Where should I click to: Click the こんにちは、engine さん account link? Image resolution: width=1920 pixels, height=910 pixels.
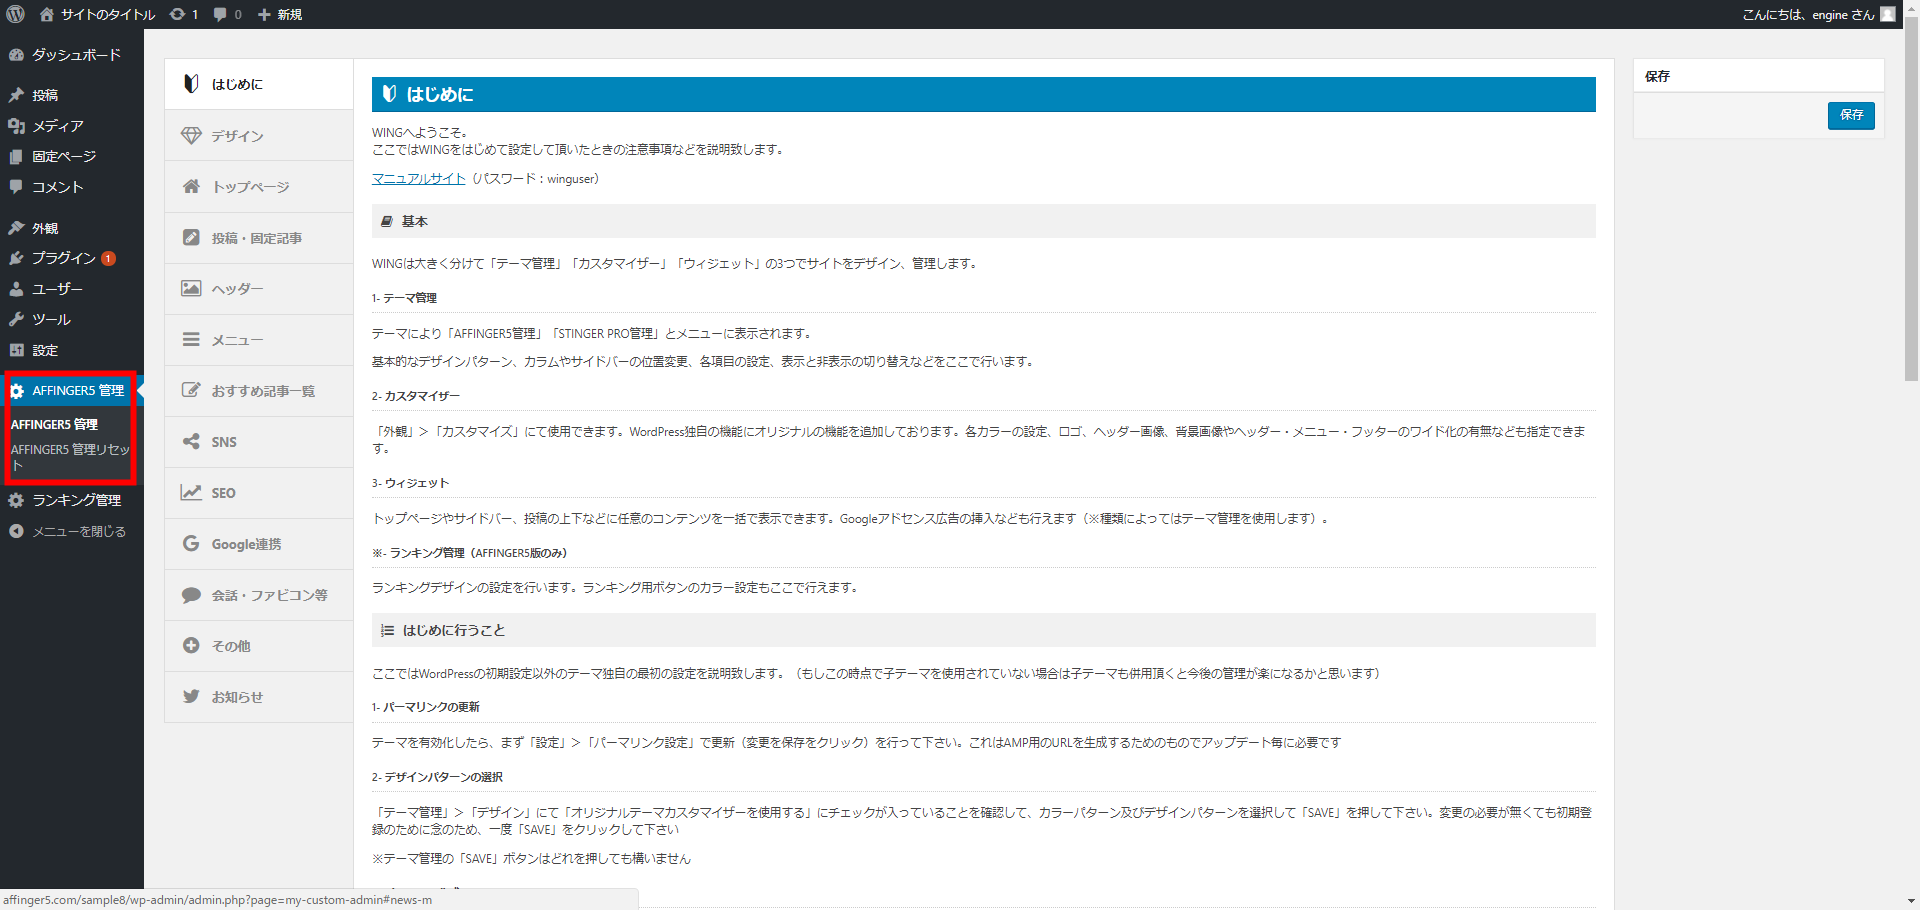point(1808,14)
